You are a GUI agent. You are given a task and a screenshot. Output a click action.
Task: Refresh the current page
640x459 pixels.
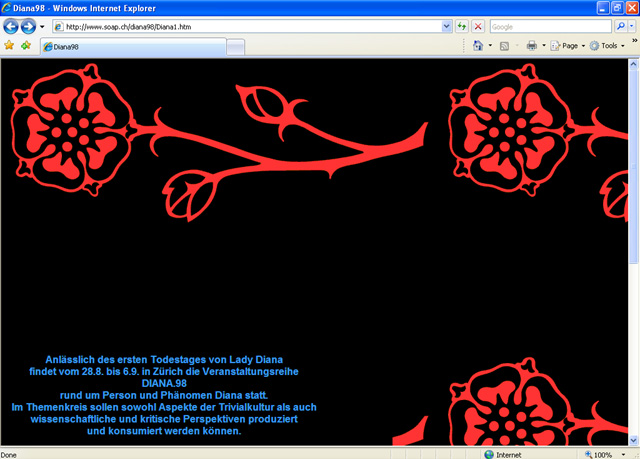[x=462, y=26]
